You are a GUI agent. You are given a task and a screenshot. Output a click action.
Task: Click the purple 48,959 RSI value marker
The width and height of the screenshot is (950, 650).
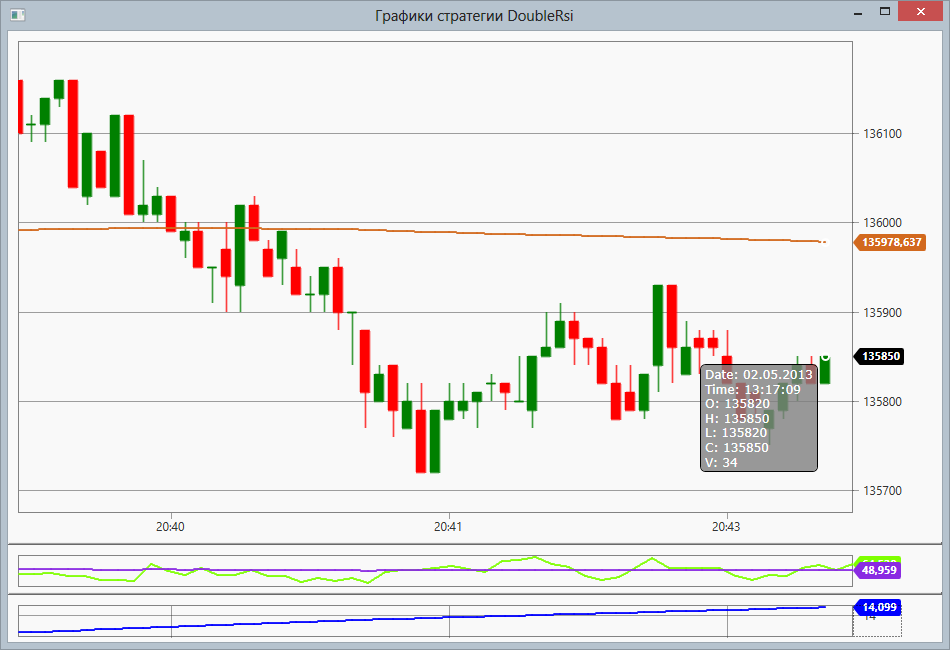pos(880,569)
